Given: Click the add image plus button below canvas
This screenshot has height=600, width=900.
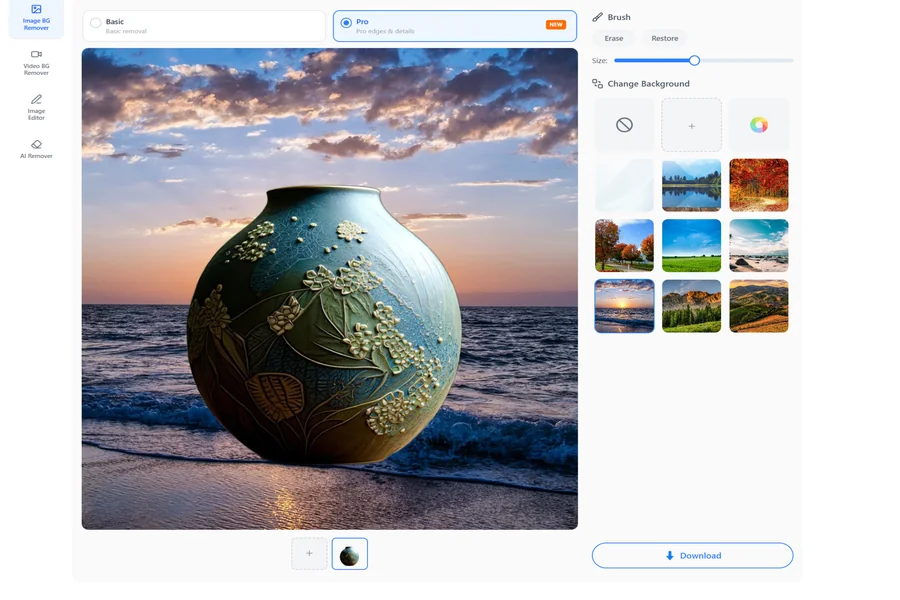Looking at the screenshot, I should click(309, 553).
